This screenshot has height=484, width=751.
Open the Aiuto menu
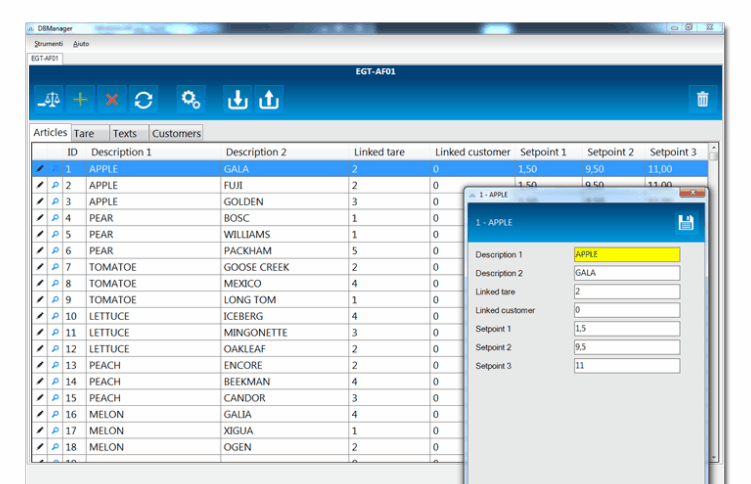[x=81, y=44]
